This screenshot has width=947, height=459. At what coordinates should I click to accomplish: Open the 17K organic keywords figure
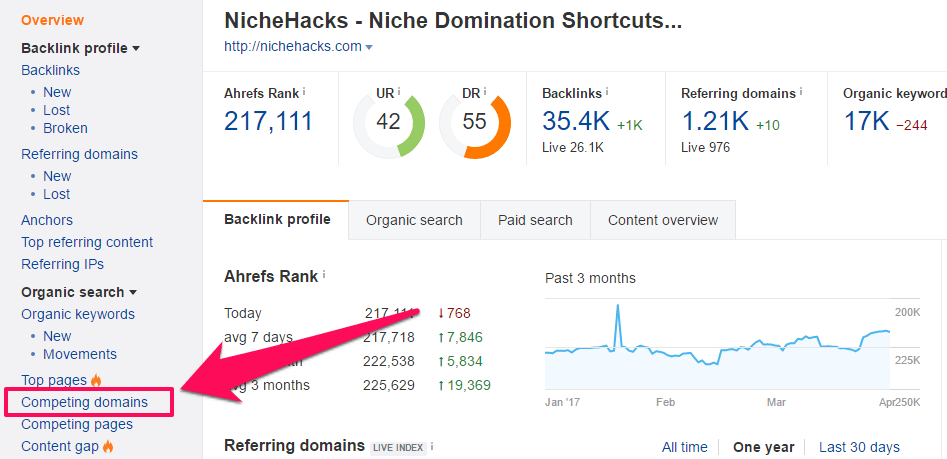pos(866,121)
